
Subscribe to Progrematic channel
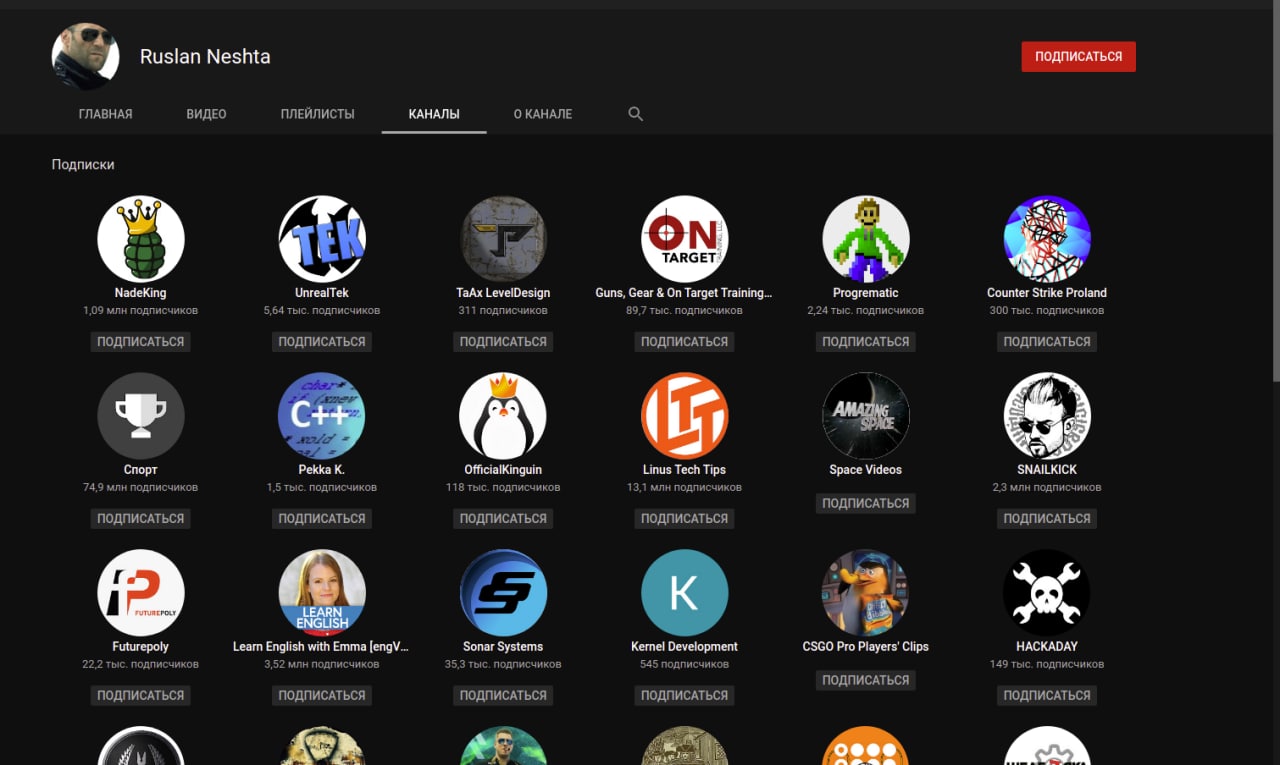click(x=866, y=341)
